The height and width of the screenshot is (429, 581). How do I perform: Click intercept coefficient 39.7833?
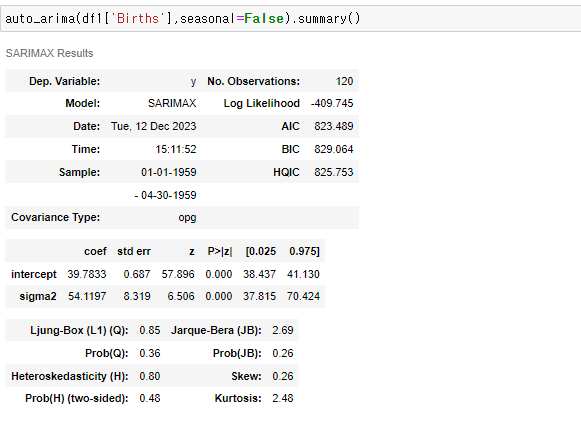[x=87, y=274]
